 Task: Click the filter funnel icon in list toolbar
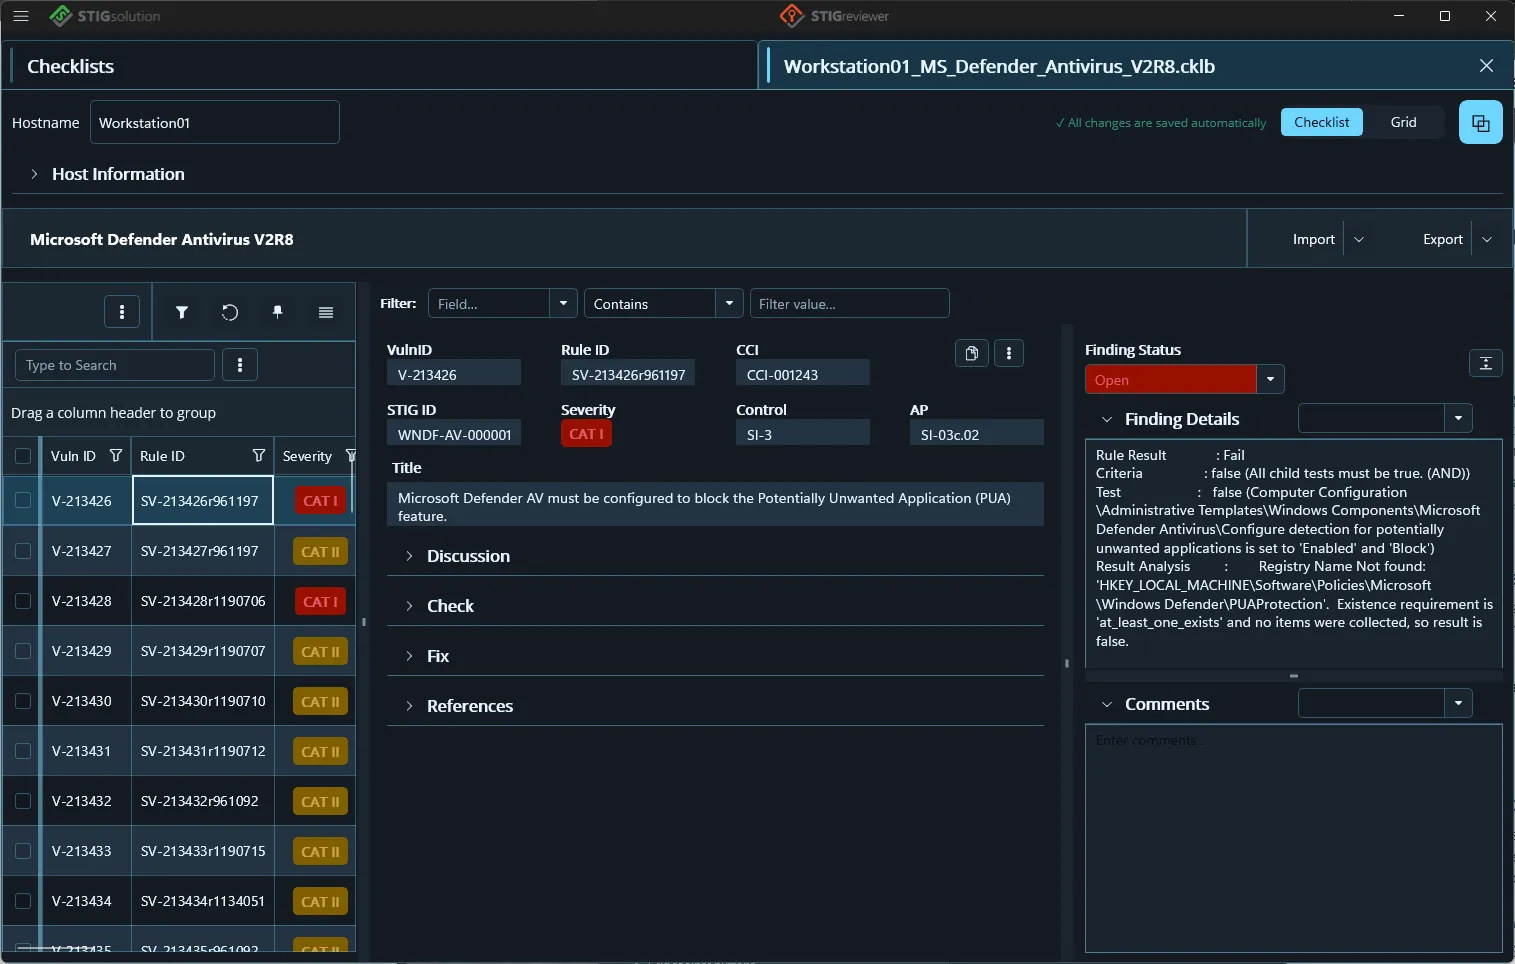pyautogui.click(x=182, y=312)
